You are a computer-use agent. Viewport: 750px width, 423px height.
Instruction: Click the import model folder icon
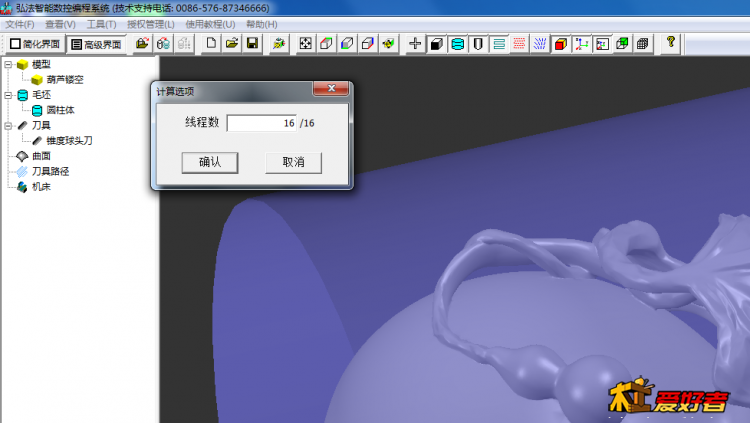(142, 44)
